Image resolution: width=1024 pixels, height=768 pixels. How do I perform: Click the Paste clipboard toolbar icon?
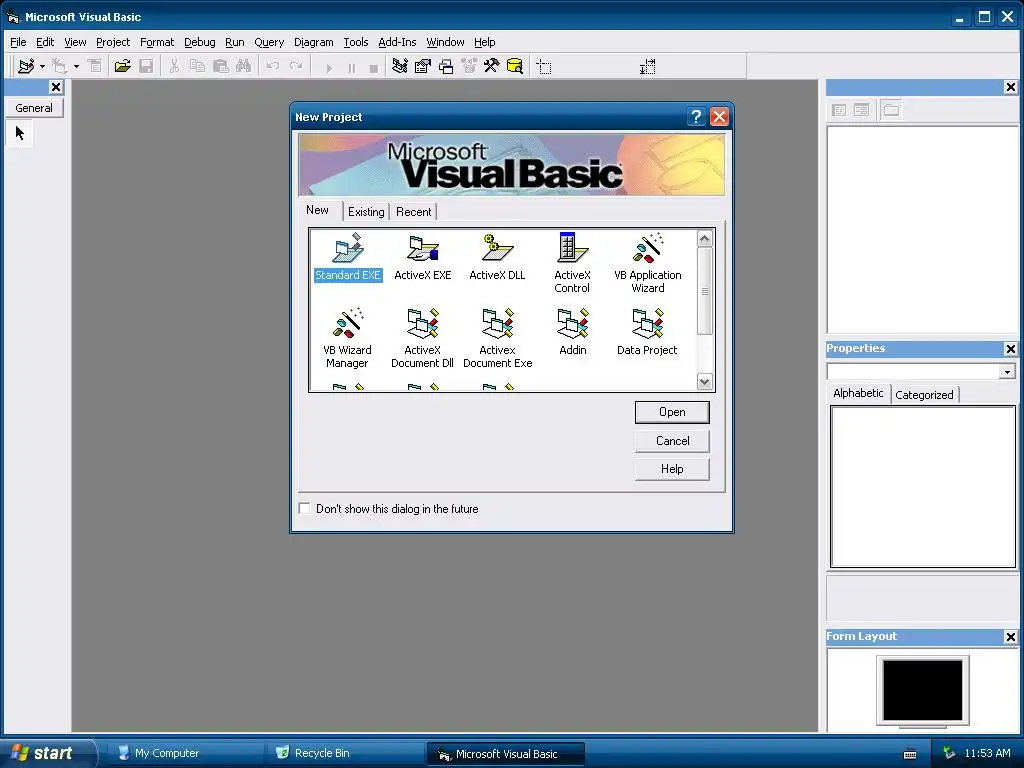[221, 67]
